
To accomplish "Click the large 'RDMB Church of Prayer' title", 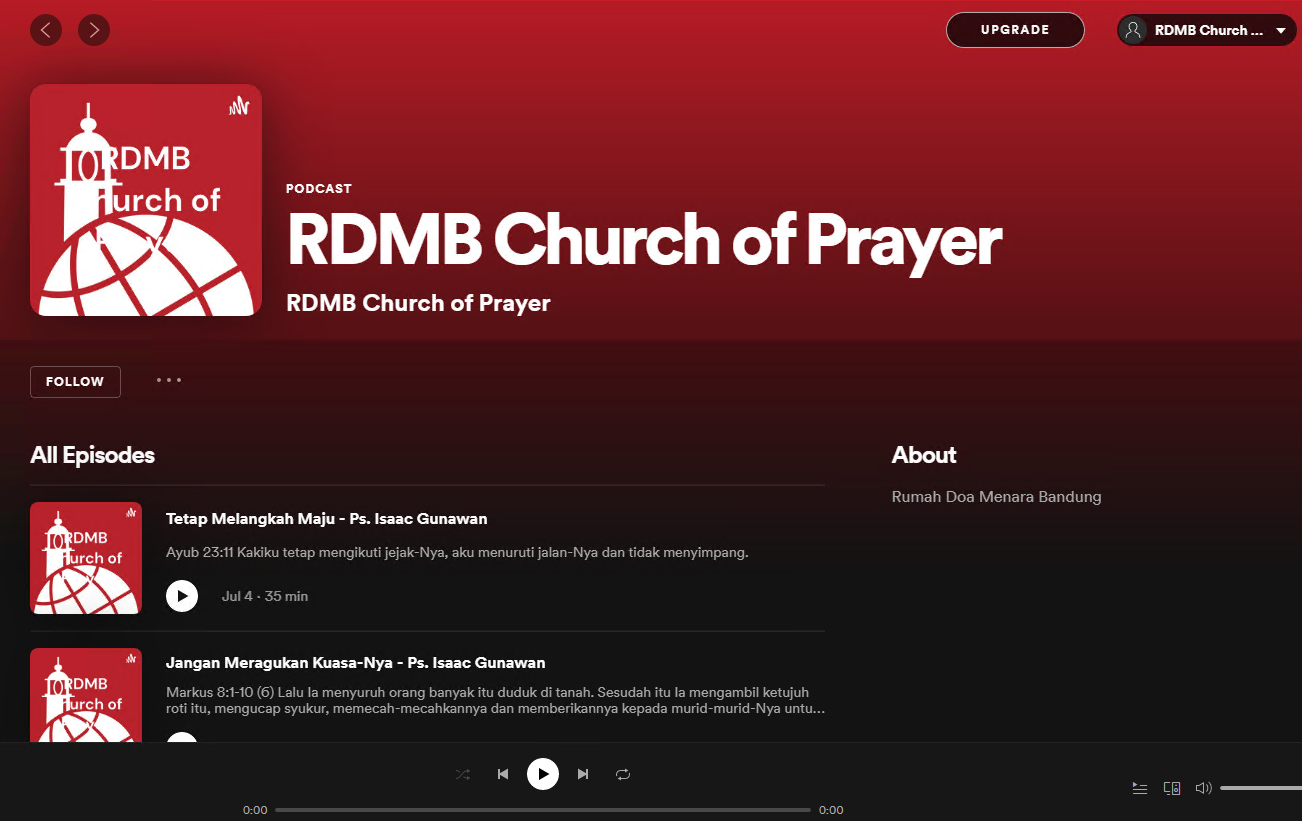I will click(x=644, y=240).
